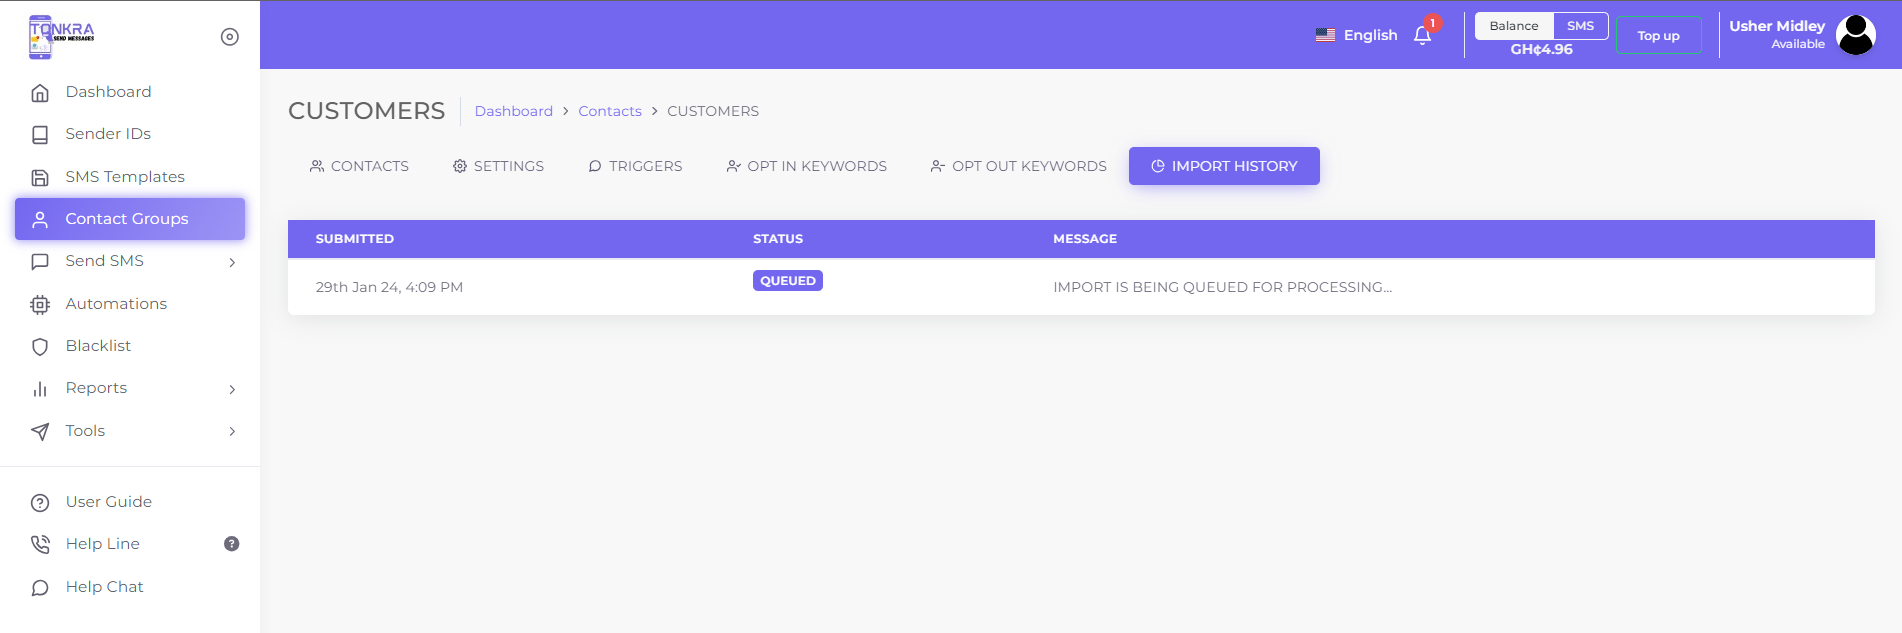Switch balance display to SMS

[x=1580, y=26]
